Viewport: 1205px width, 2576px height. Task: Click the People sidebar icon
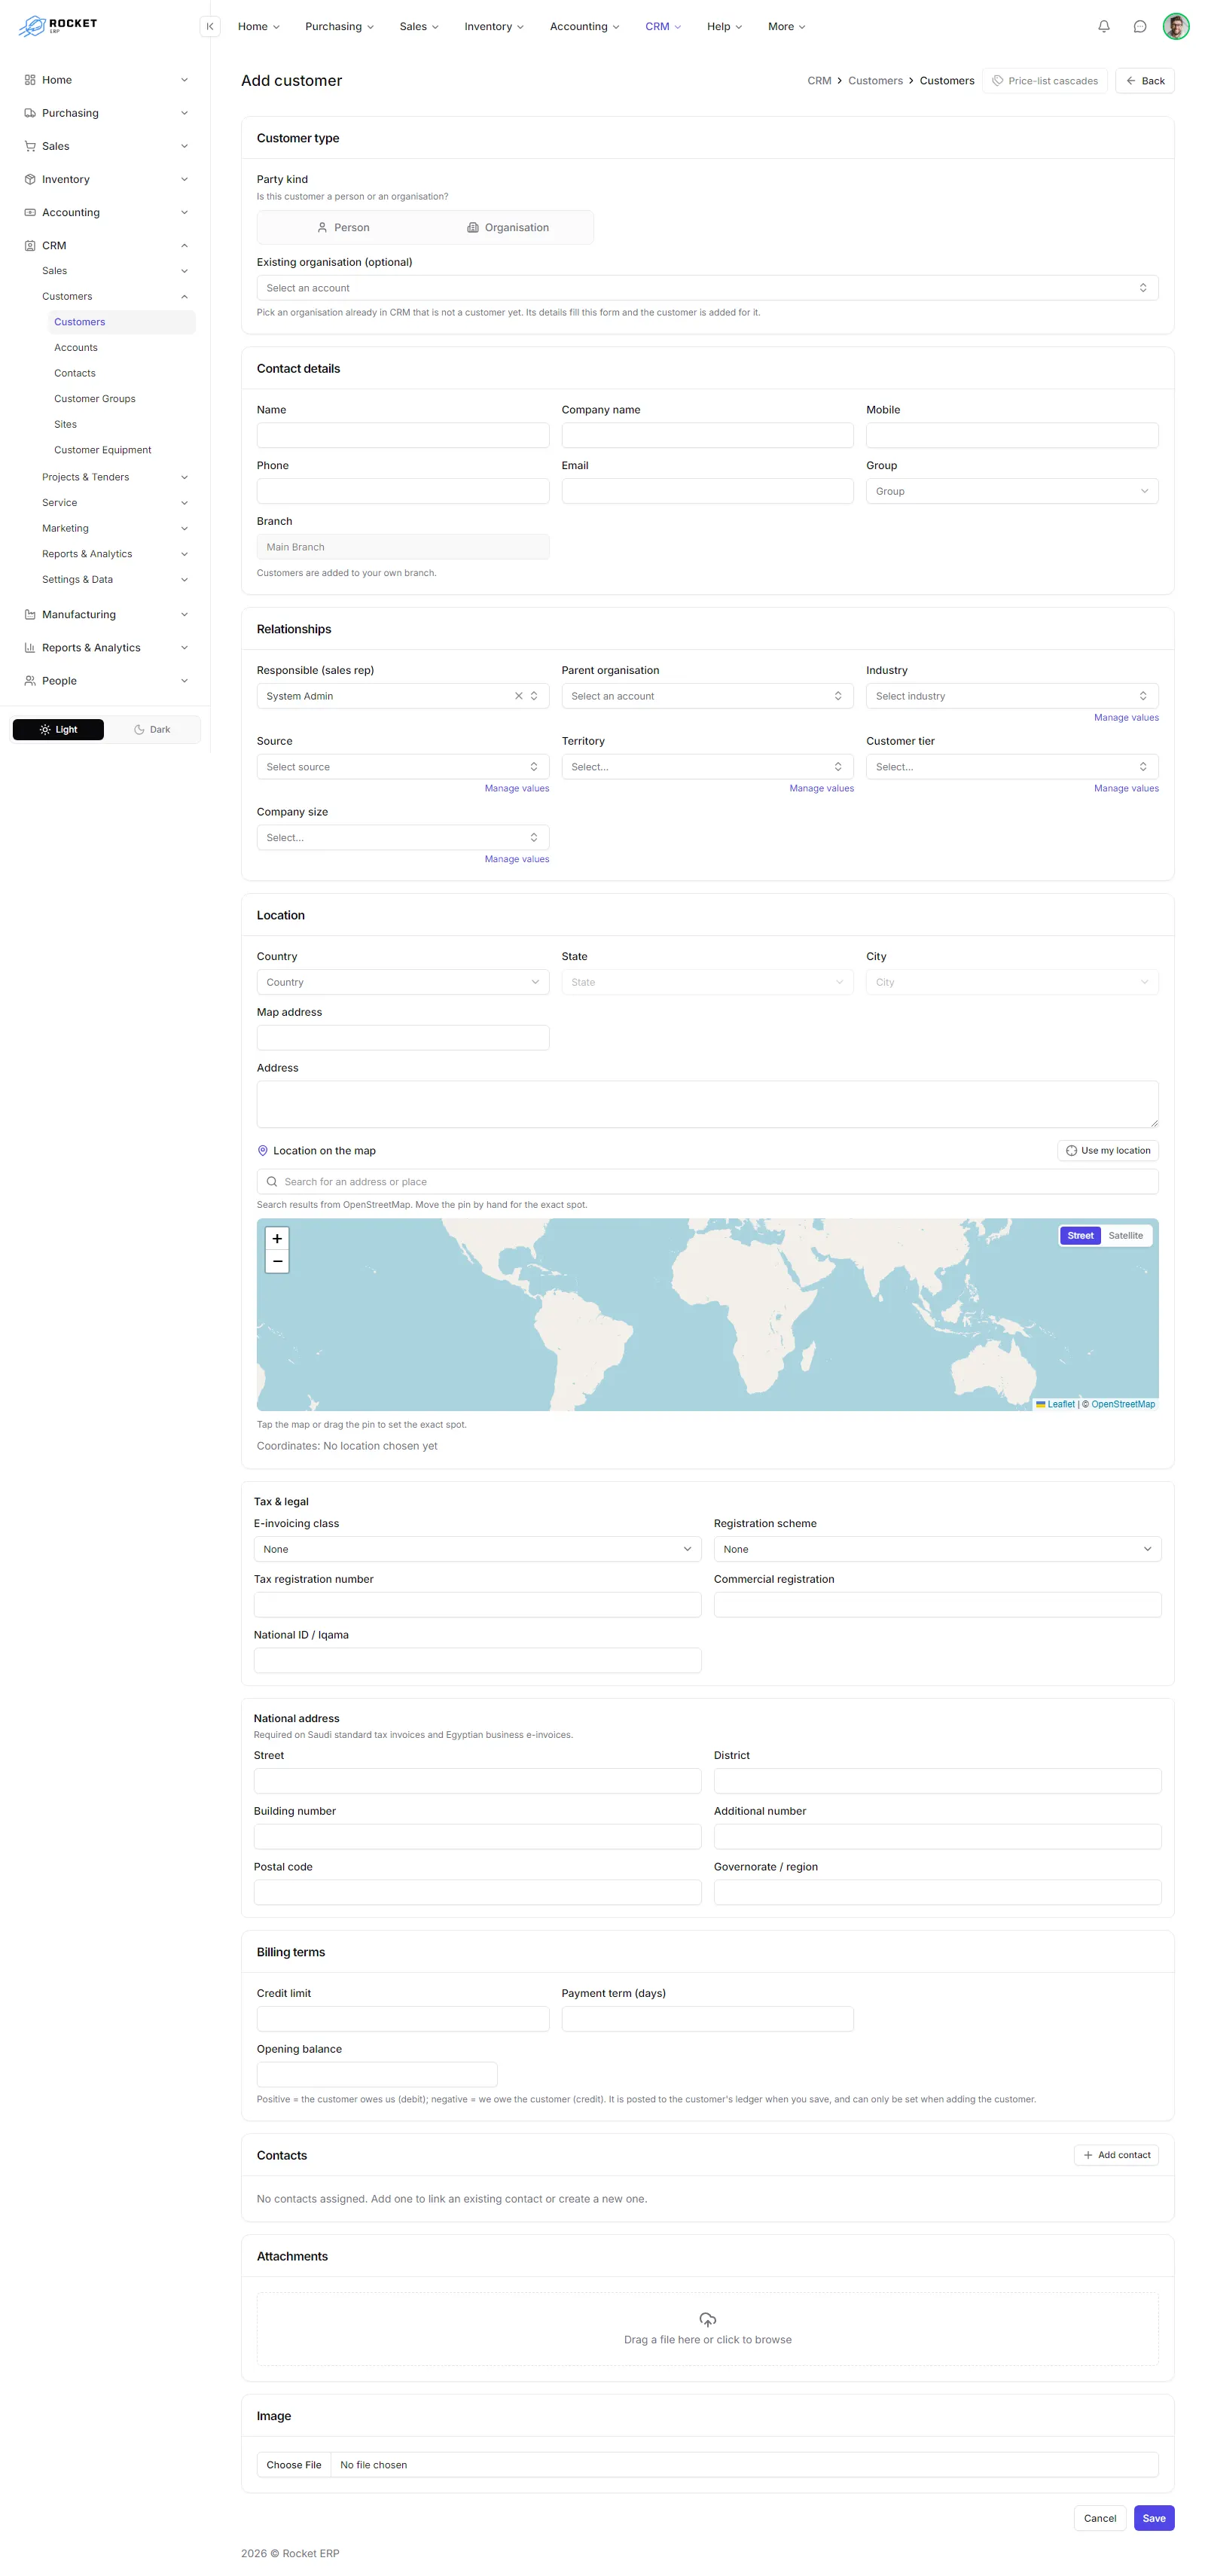pos(30,681)
